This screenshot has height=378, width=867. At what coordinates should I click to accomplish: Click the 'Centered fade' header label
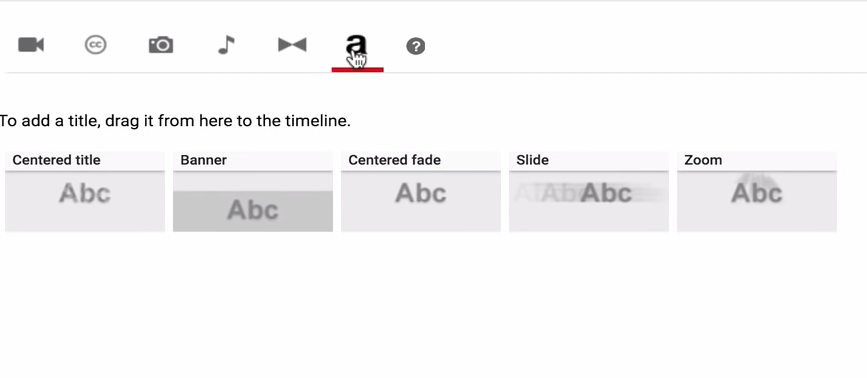click(x=394, y=160)
